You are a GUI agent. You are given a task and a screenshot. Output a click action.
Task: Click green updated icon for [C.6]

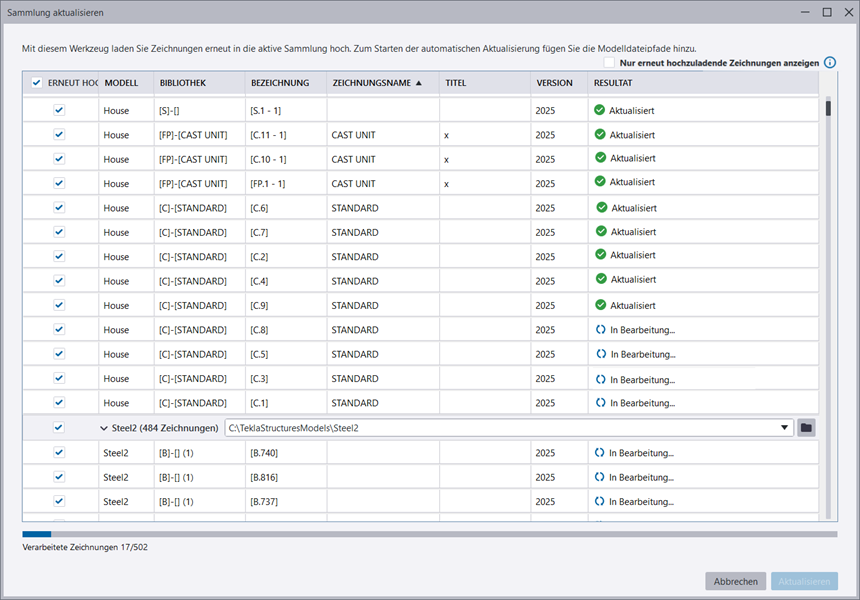pos(602,207)
